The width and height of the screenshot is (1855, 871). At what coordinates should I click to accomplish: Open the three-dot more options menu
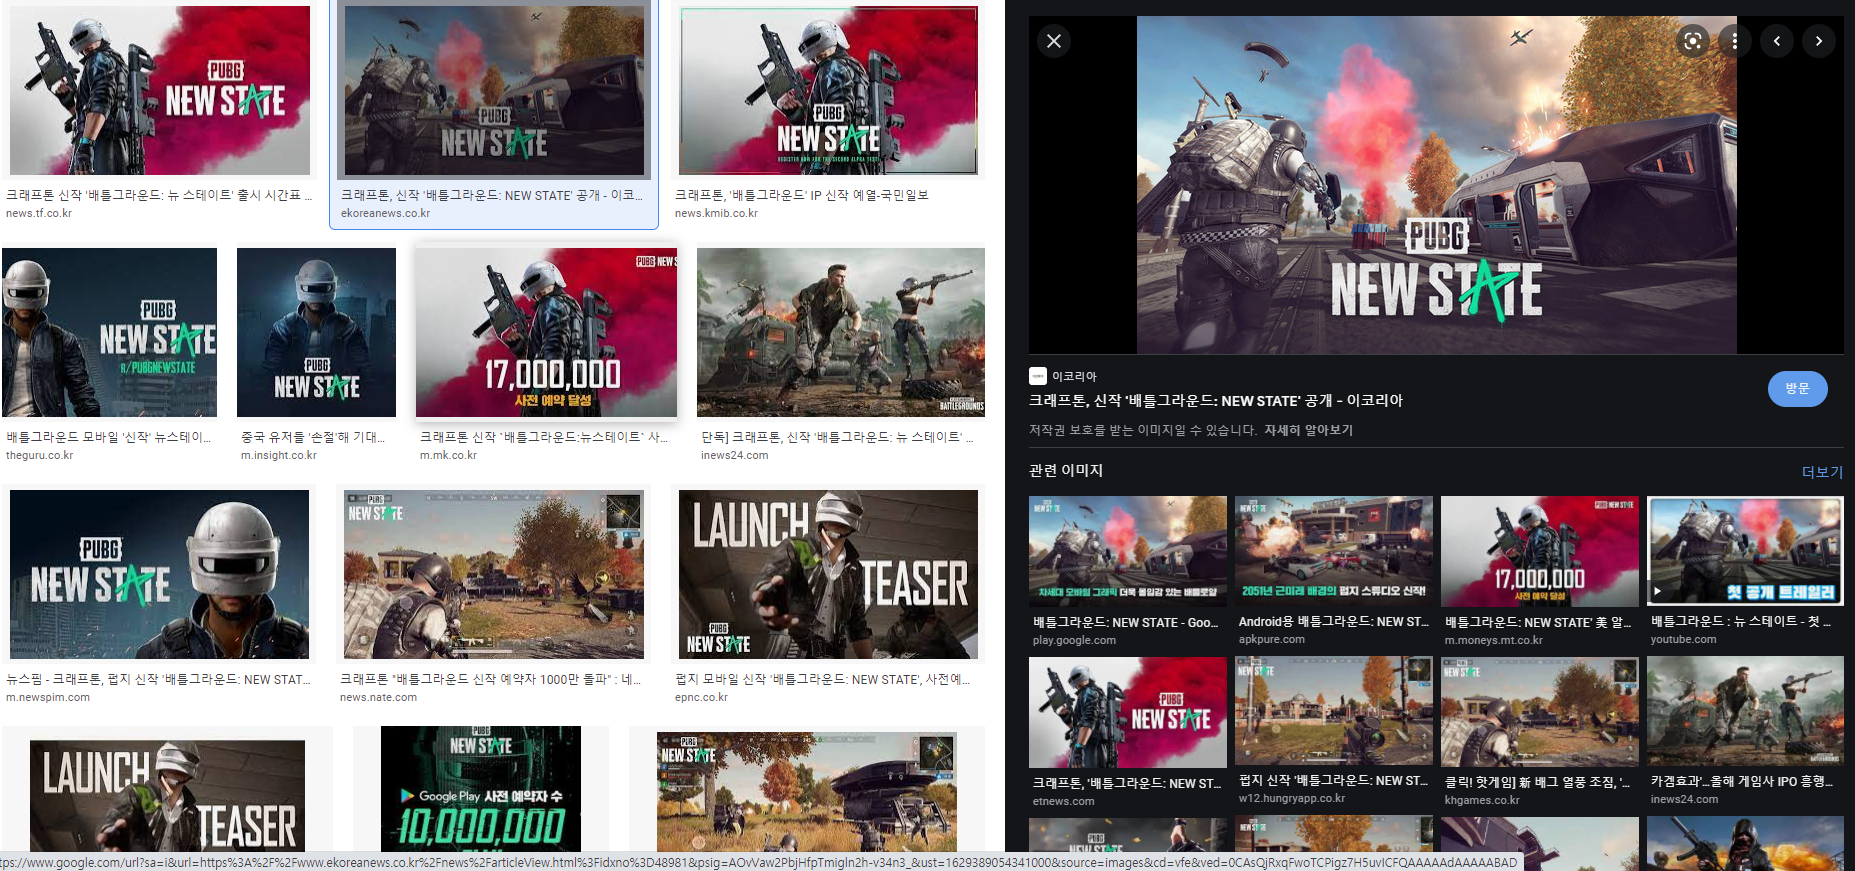(x=1735, y=41)
